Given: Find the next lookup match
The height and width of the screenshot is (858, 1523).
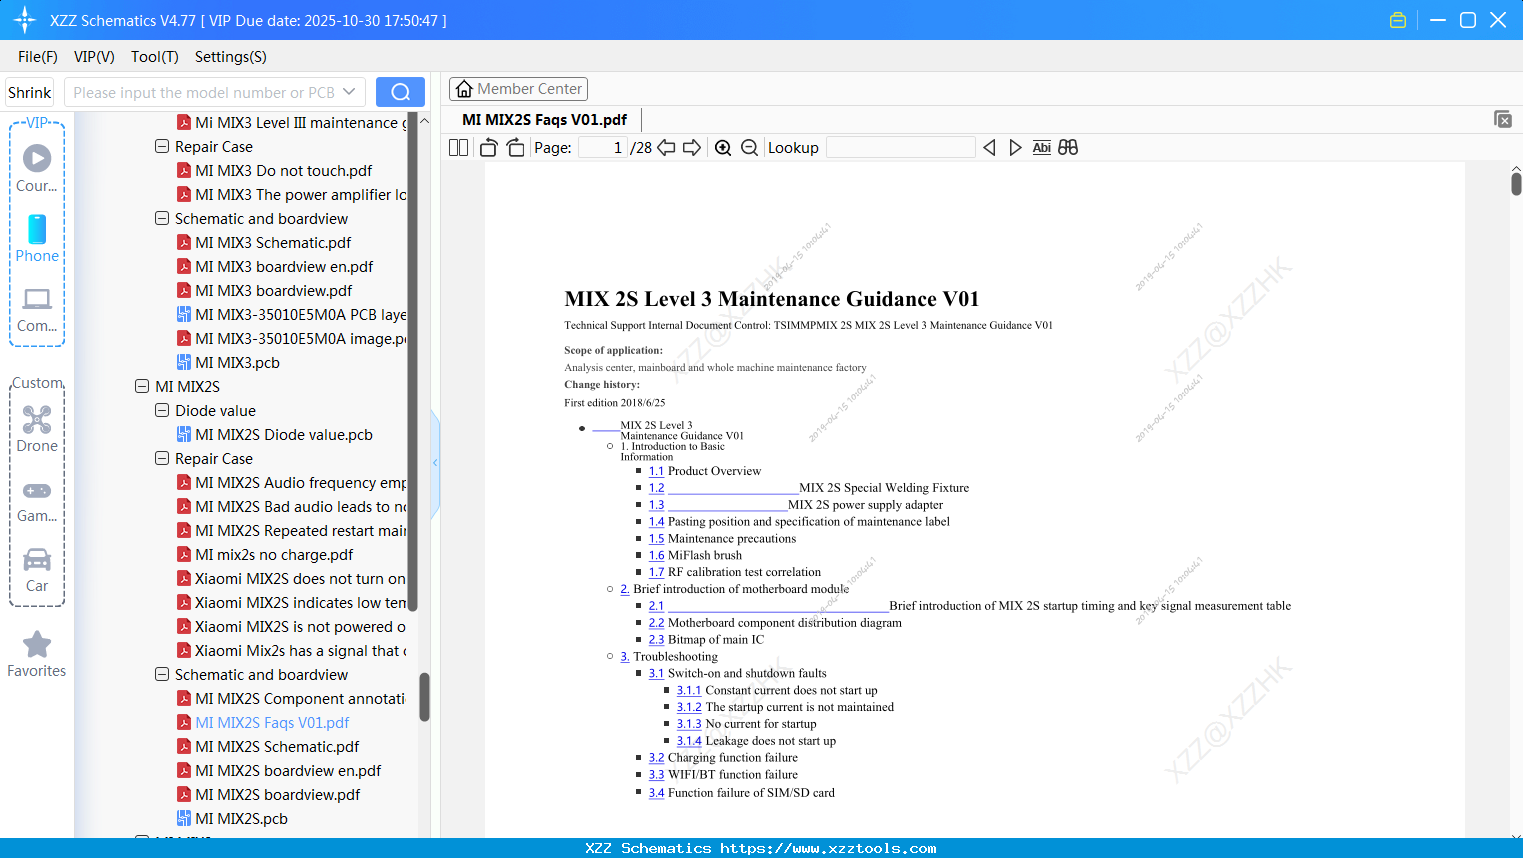Looking at the screenshot, I should tap(1015, 147).
